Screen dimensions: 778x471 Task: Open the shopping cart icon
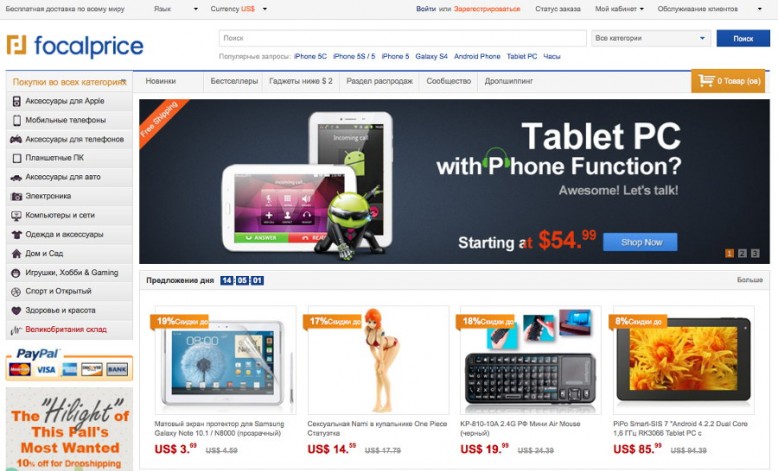(x=706, y=80)
